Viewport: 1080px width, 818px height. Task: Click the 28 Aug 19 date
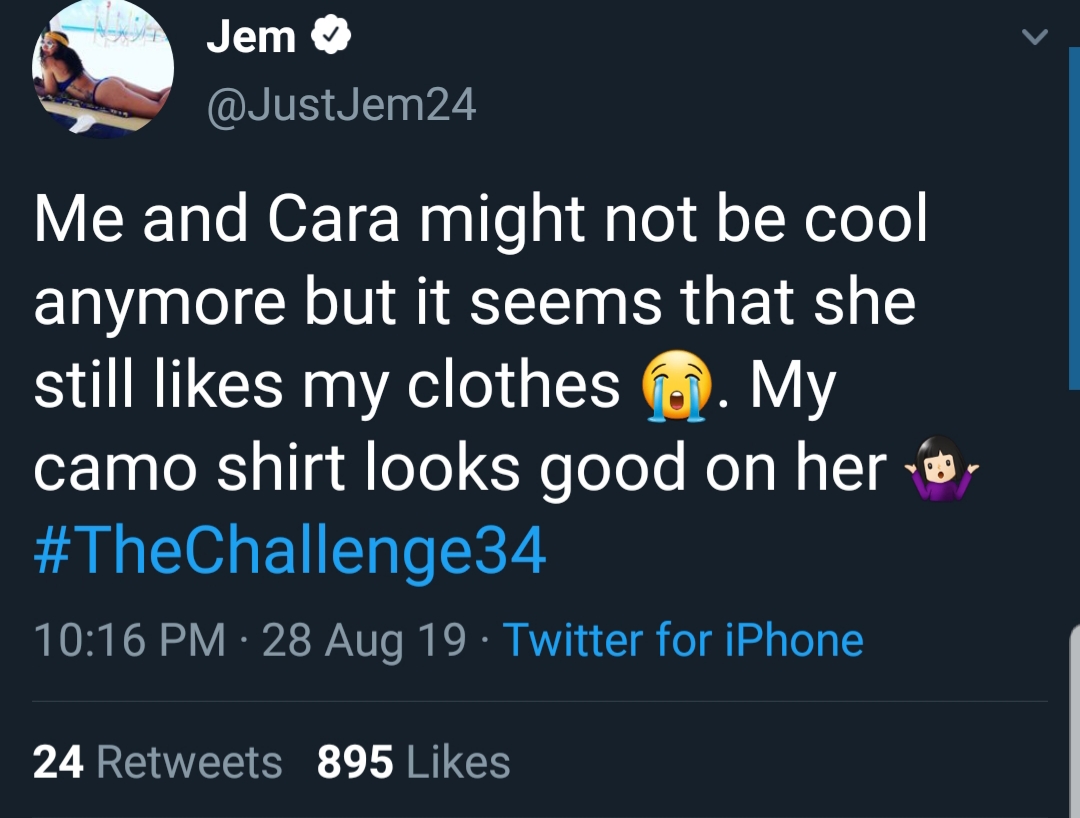point(364,640)
